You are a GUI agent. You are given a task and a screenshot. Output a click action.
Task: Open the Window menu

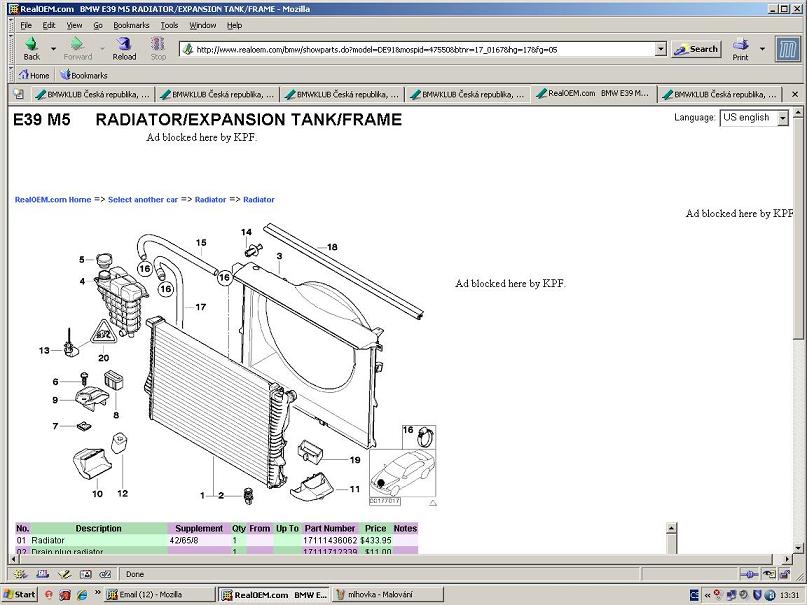(202, 25)
